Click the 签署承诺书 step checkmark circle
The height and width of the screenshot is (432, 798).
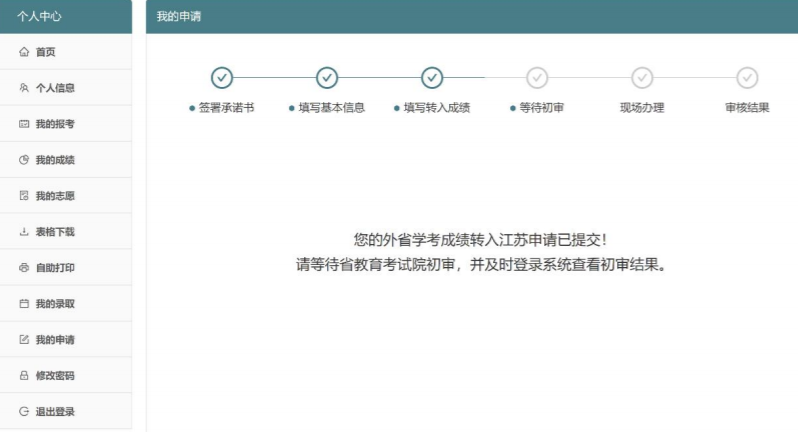(222, 77)
